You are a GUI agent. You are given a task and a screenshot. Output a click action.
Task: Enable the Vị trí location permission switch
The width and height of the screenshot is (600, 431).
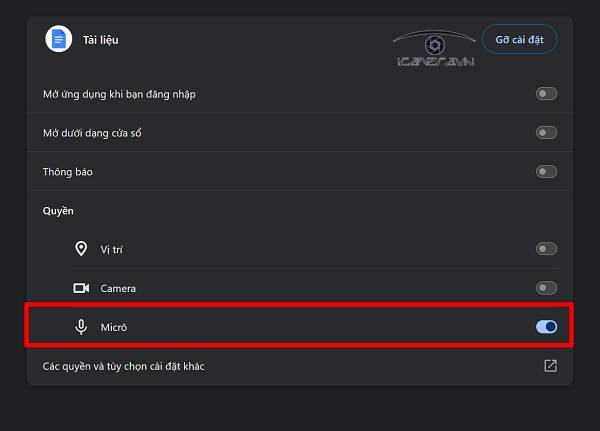546,249
